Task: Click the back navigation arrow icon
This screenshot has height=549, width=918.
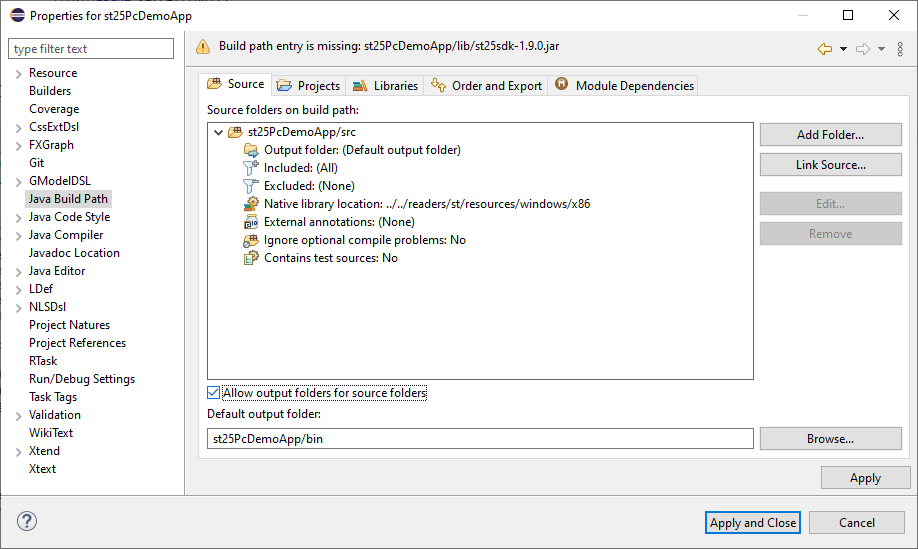Action: (x=824, y=48)
